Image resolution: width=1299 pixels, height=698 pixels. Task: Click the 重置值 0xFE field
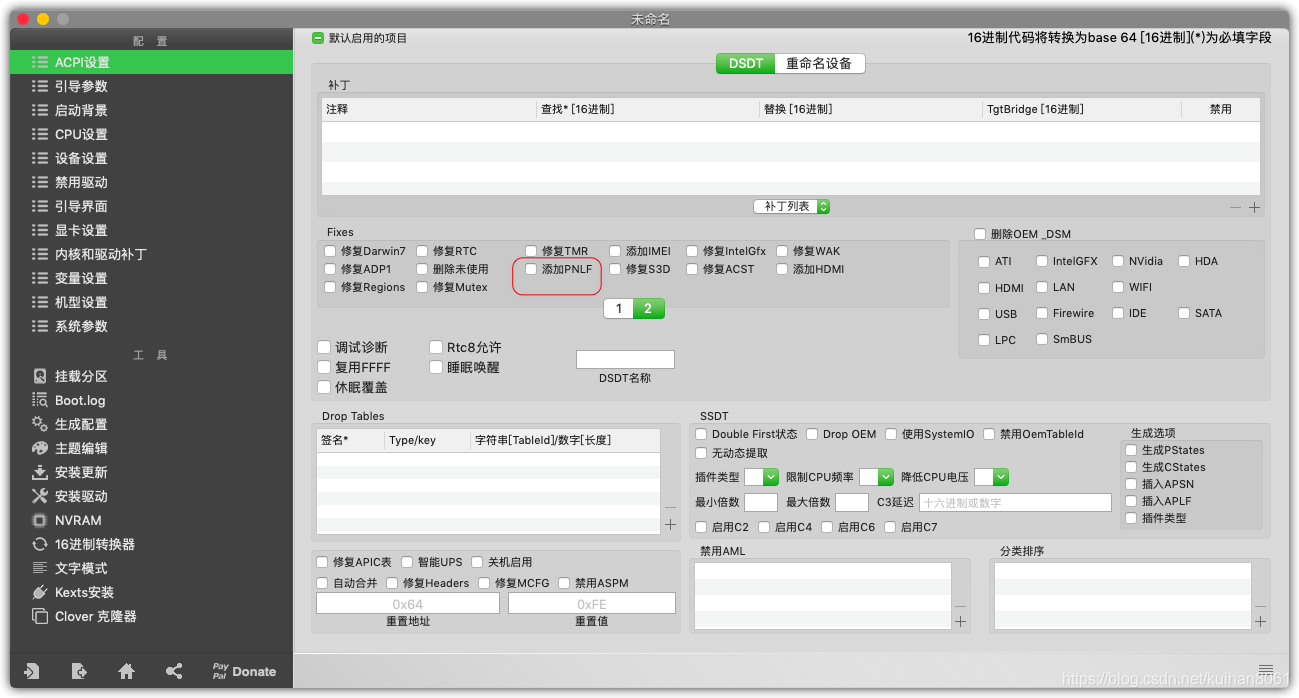tap(592, 603)
